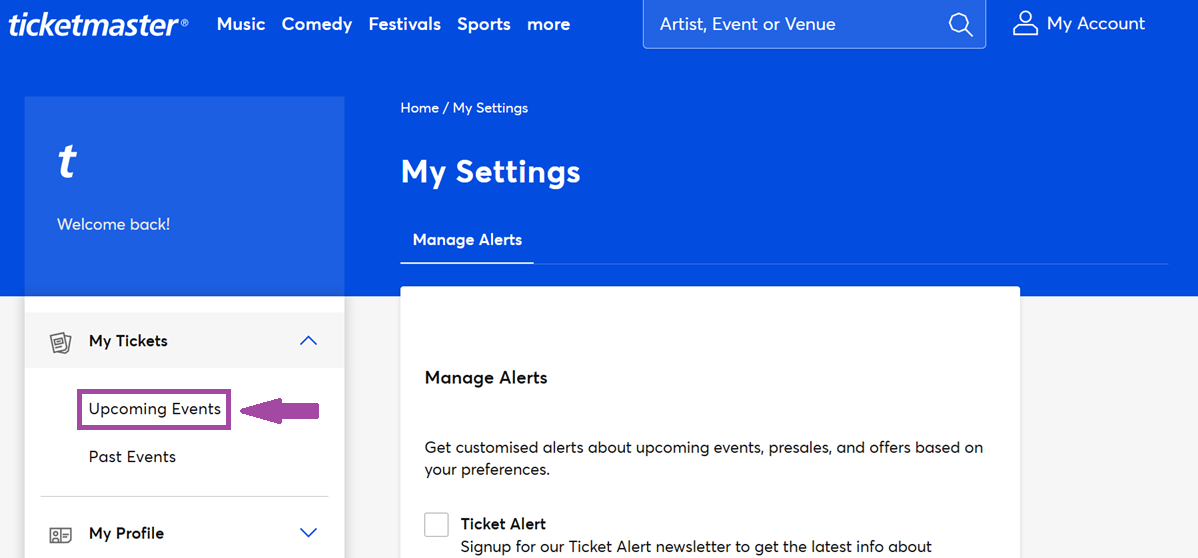Click the search magnifier icon

pos(960,25)
